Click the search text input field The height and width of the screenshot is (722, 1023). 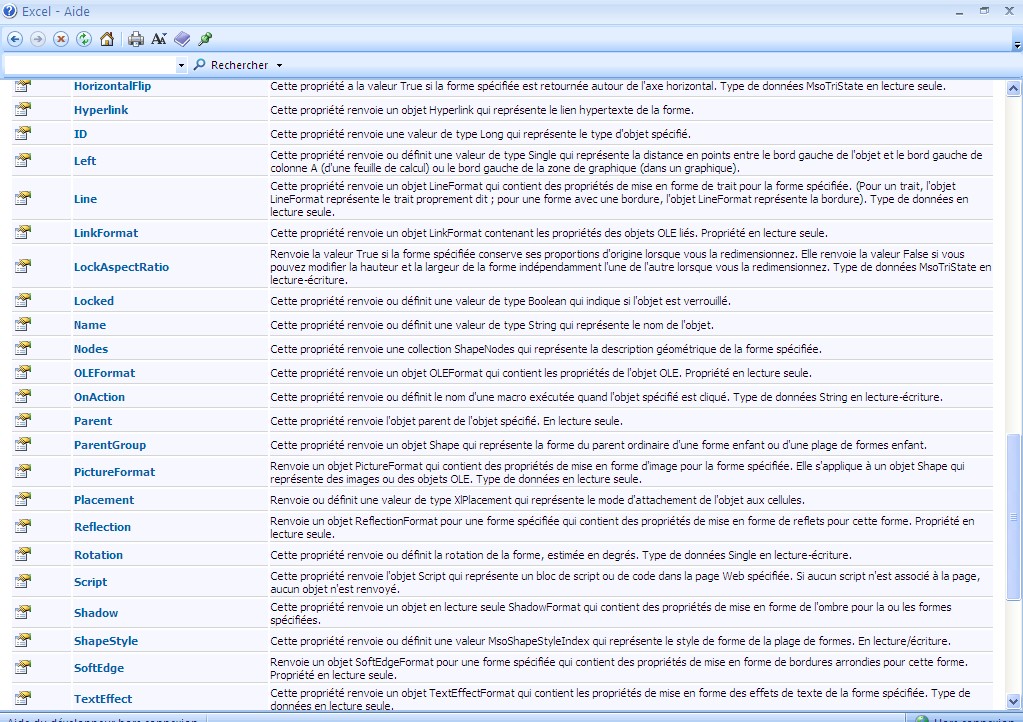[90, 65]
